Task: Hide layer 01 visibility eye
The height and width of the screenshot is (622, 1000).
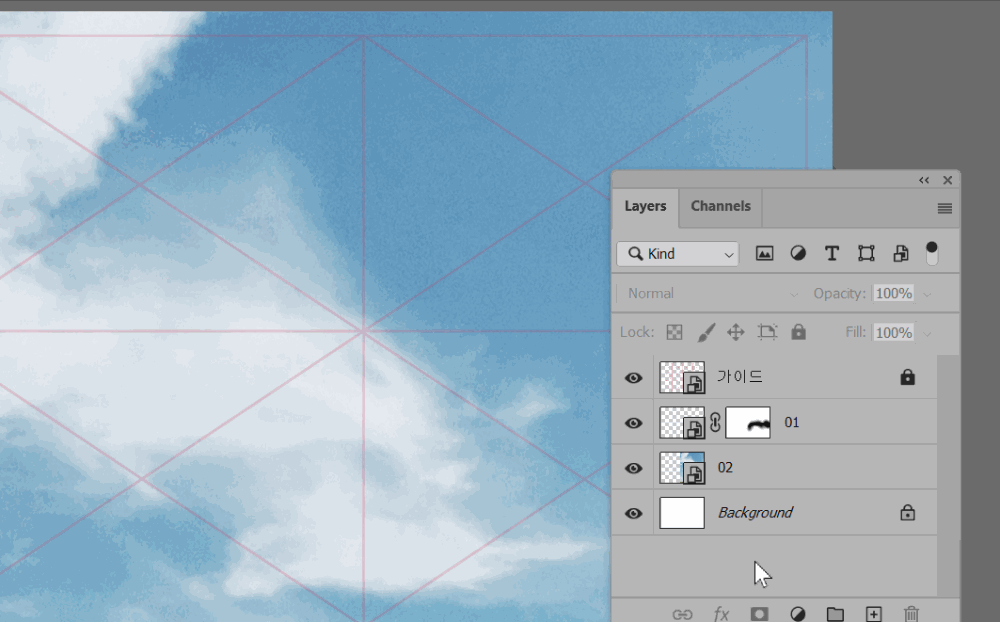Action: click(x=633, y=423)
